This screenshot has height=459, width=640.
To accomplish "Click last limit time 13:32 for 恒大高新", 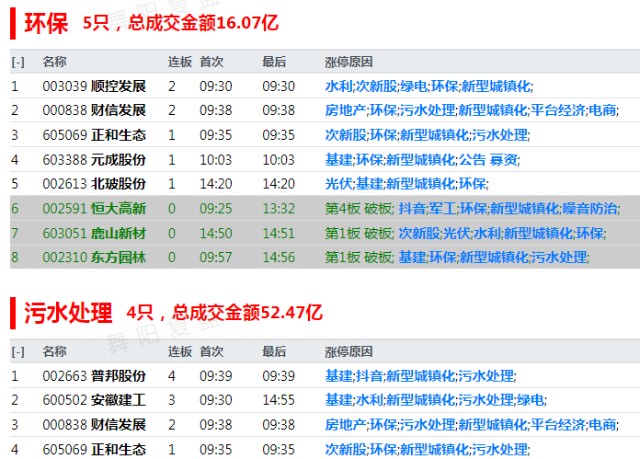I will pos(278,208).
